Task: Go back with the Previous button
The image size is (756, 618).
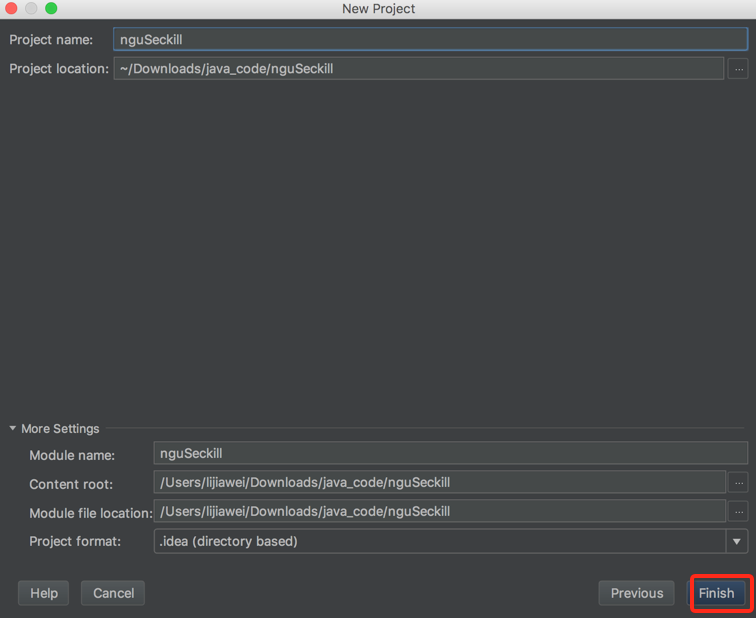Action: [636, 593]
